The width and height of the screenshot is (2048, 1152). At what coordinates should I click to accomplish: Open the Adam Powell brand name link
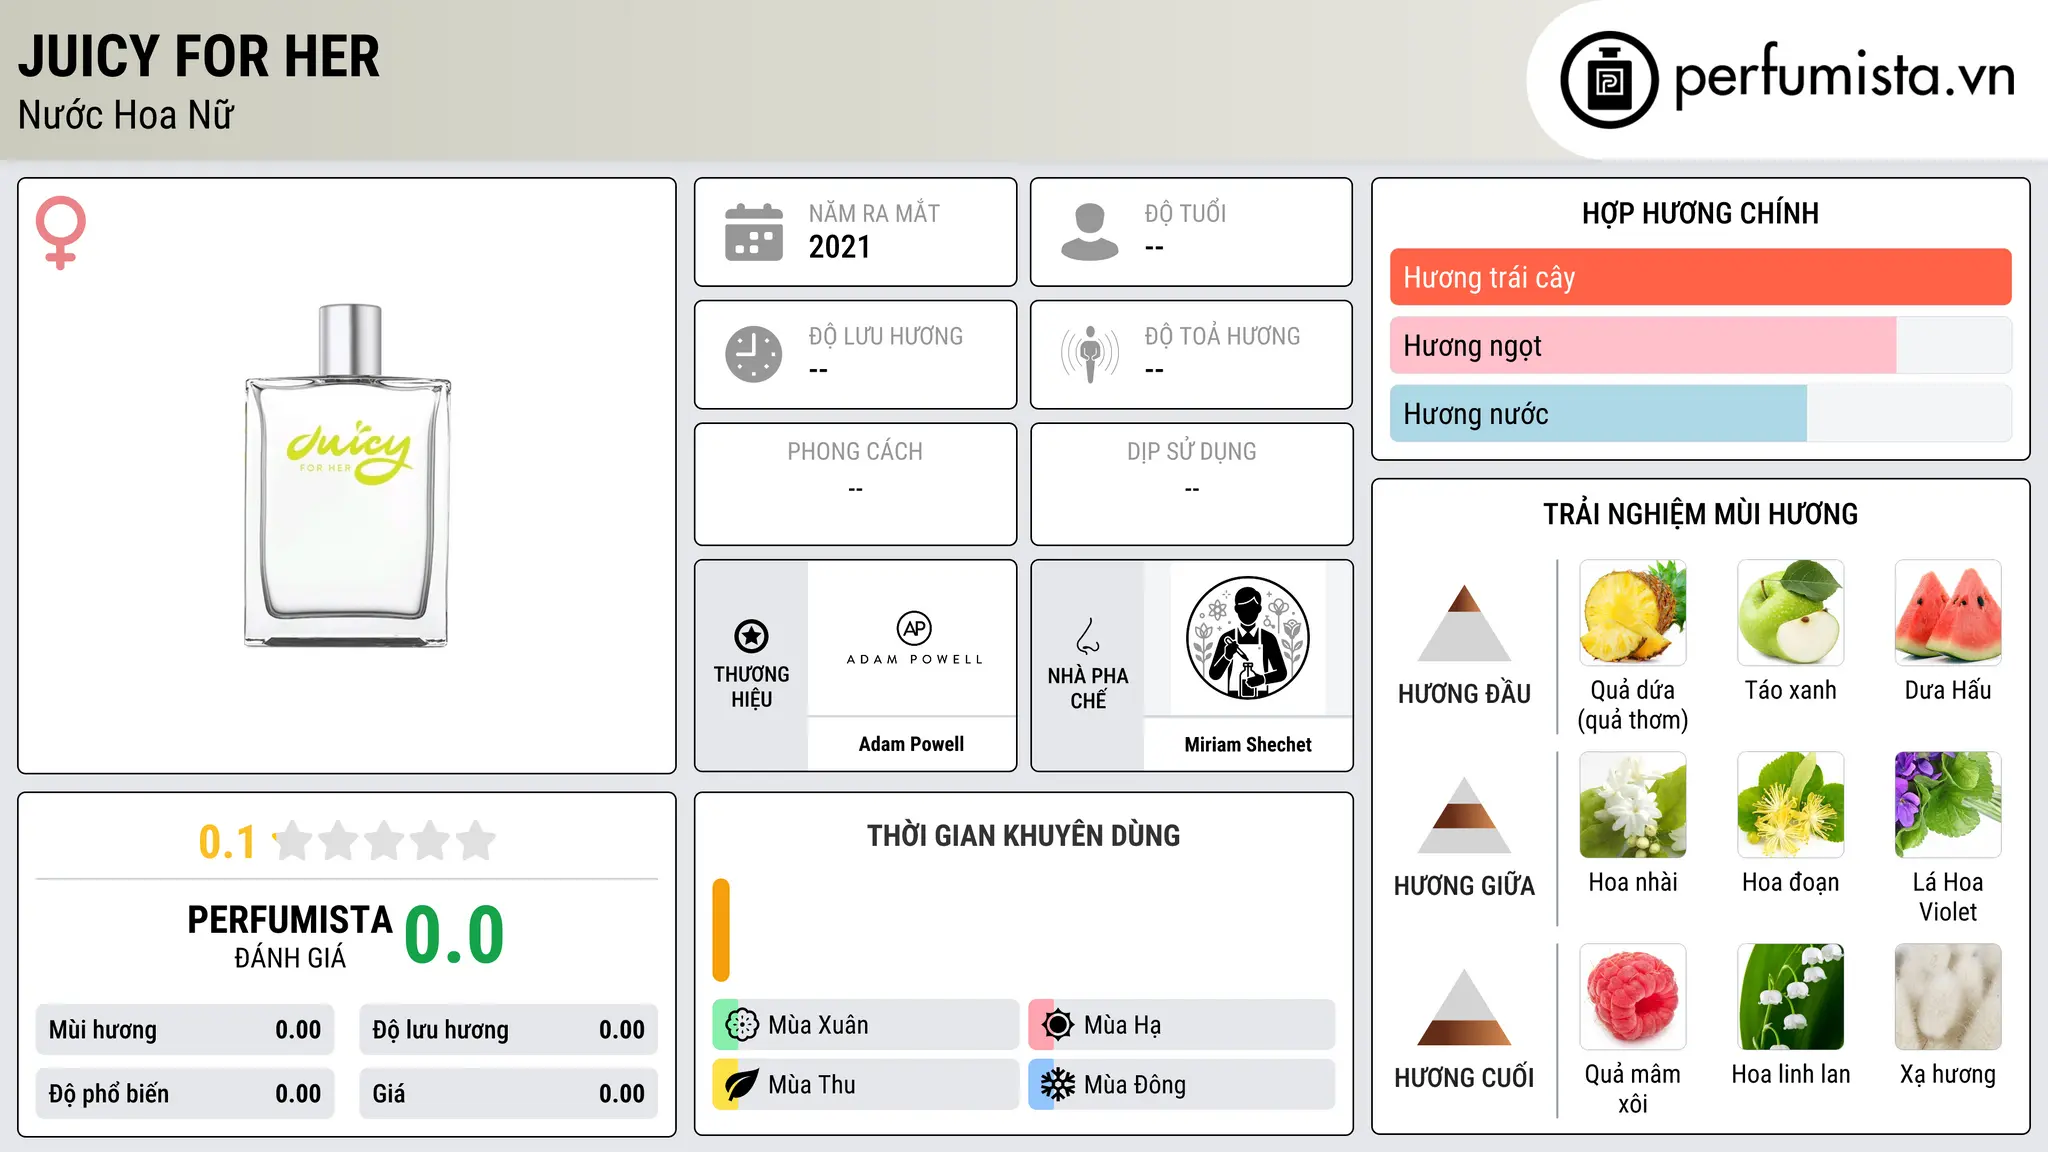click(911, 744)
